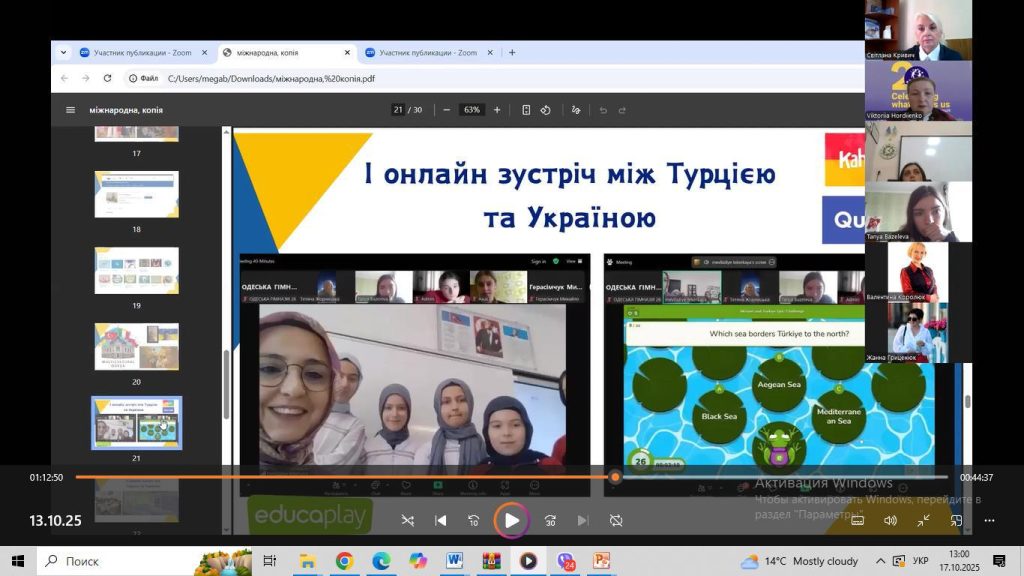Skip back 10 seconds in video
This screenshot has height=576, width=1024.
pos(474,520)
